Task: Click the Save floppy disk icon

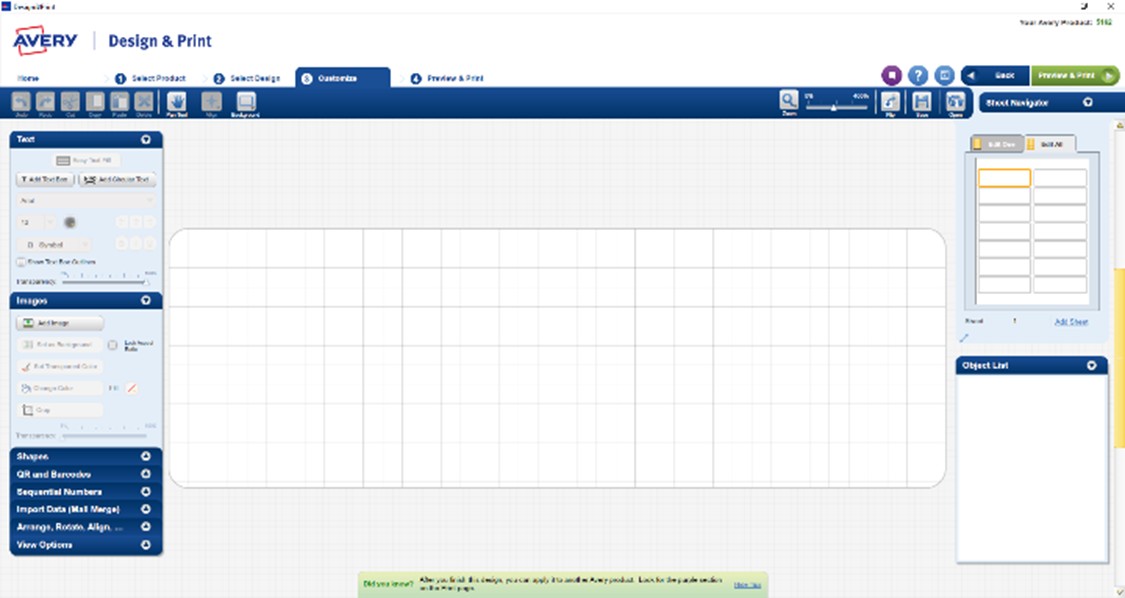Action: (x=922, y=102)
